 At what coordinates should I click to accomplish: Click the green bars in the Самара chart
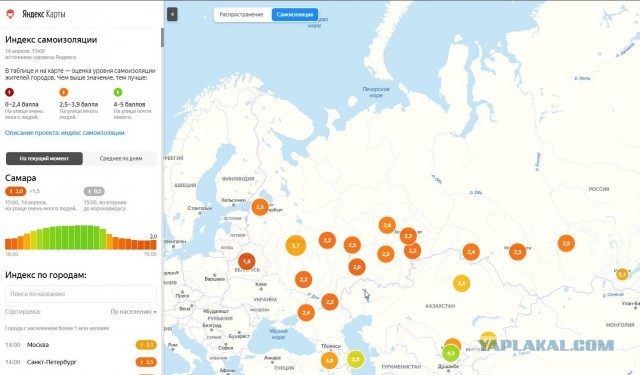click(71, 237)
